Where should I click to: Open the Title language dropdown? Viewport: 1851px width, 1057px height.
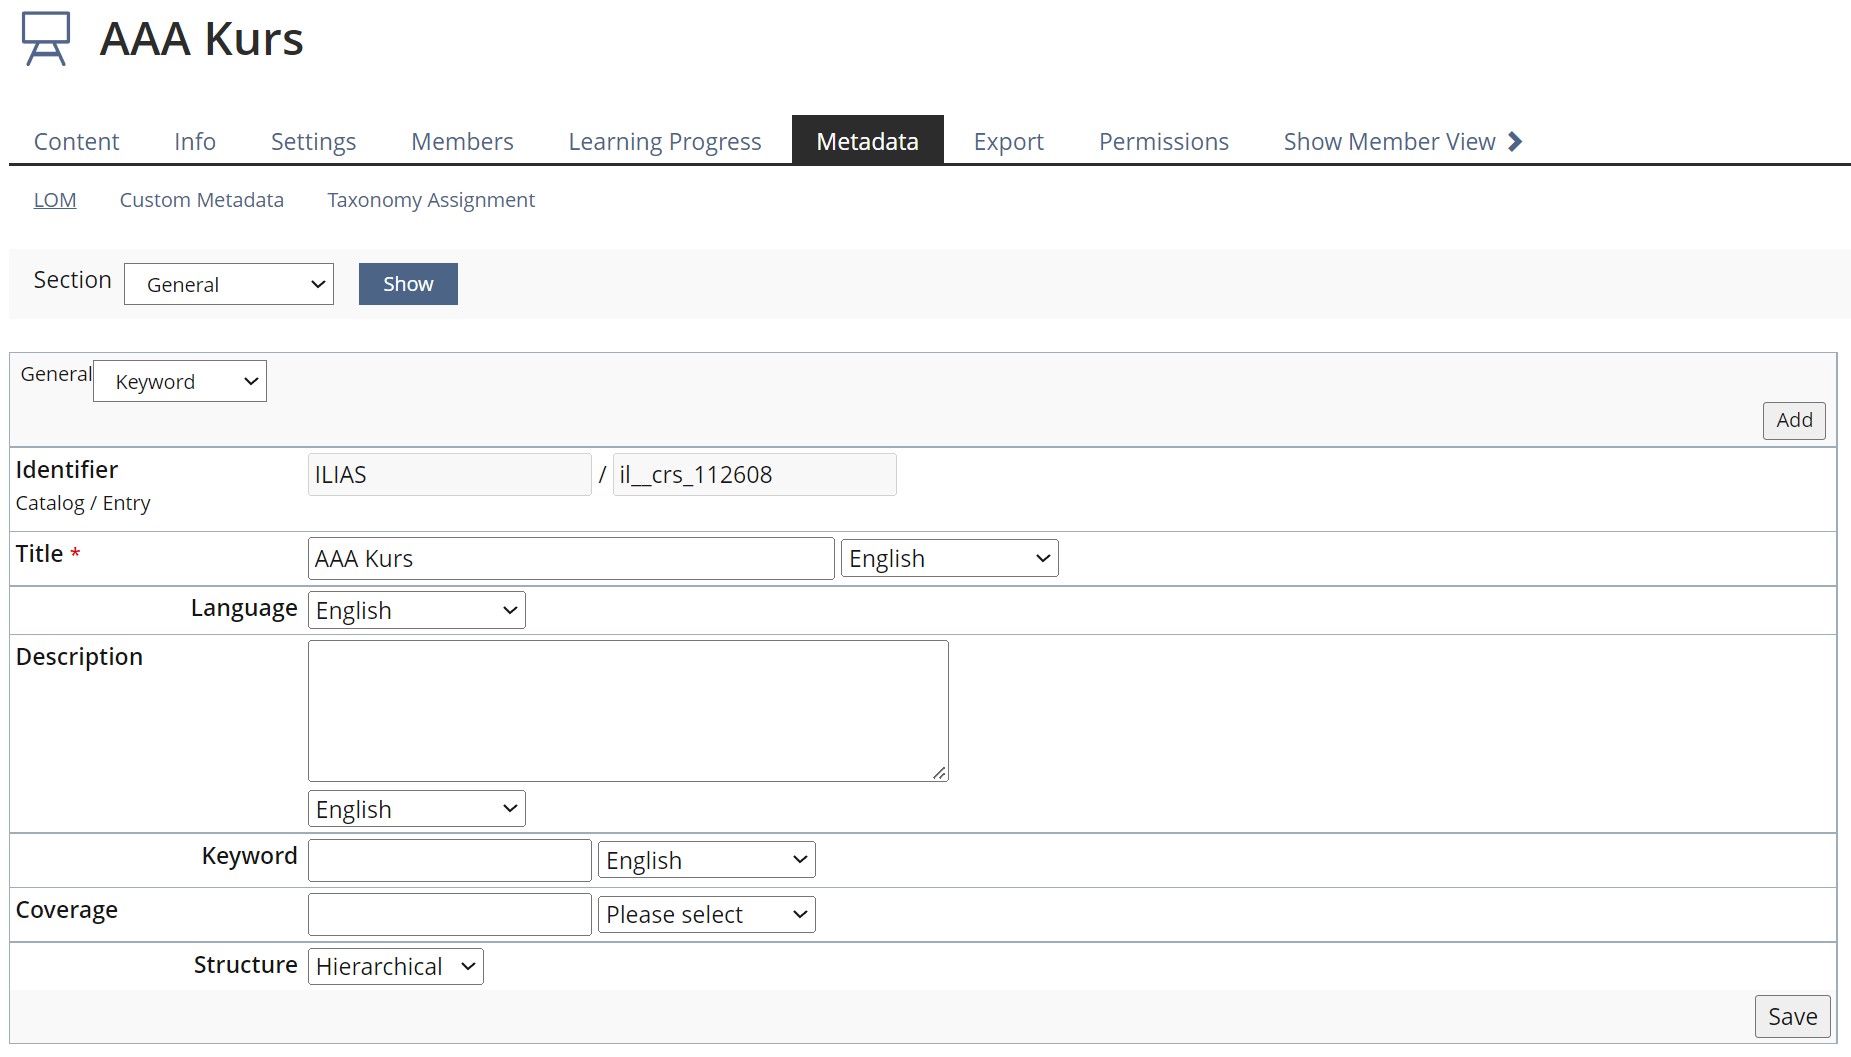[948, 559]
